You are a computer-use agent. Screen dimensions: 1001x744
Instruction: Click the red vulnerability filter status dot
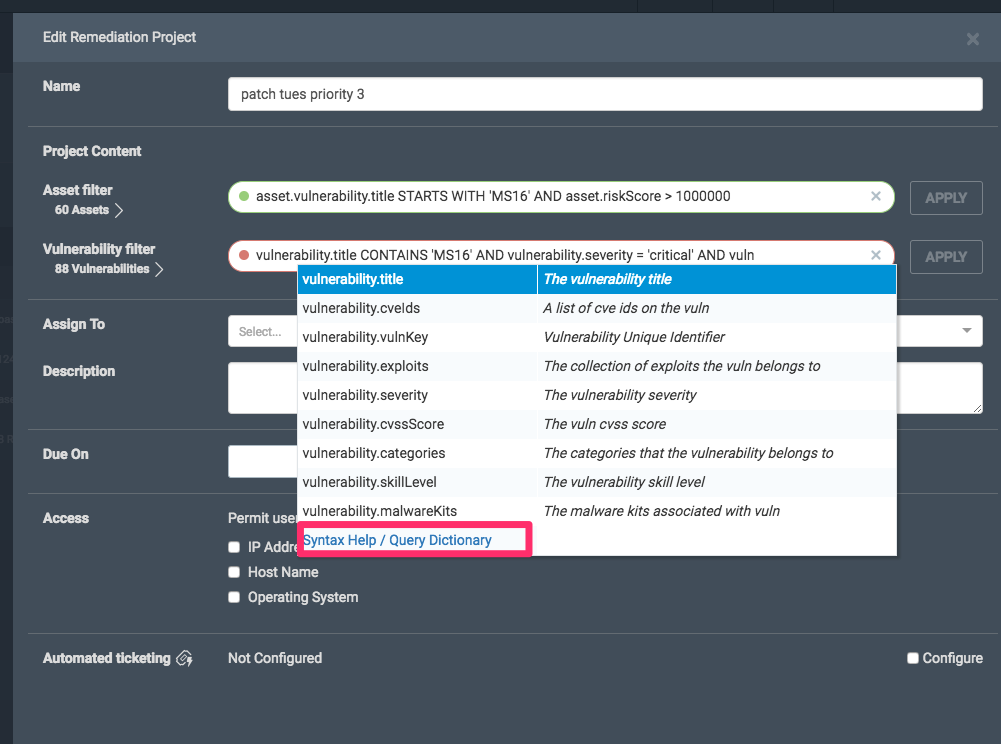[243, 255]
